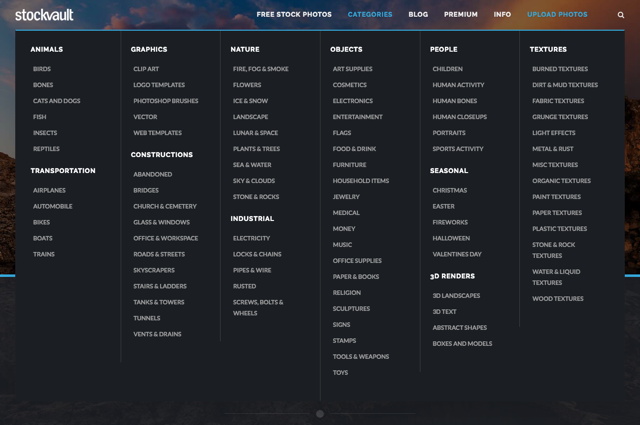This screenshot has height=425, width=640.
Task: Choose the Household Items category
Action: (x=361, y=181)
